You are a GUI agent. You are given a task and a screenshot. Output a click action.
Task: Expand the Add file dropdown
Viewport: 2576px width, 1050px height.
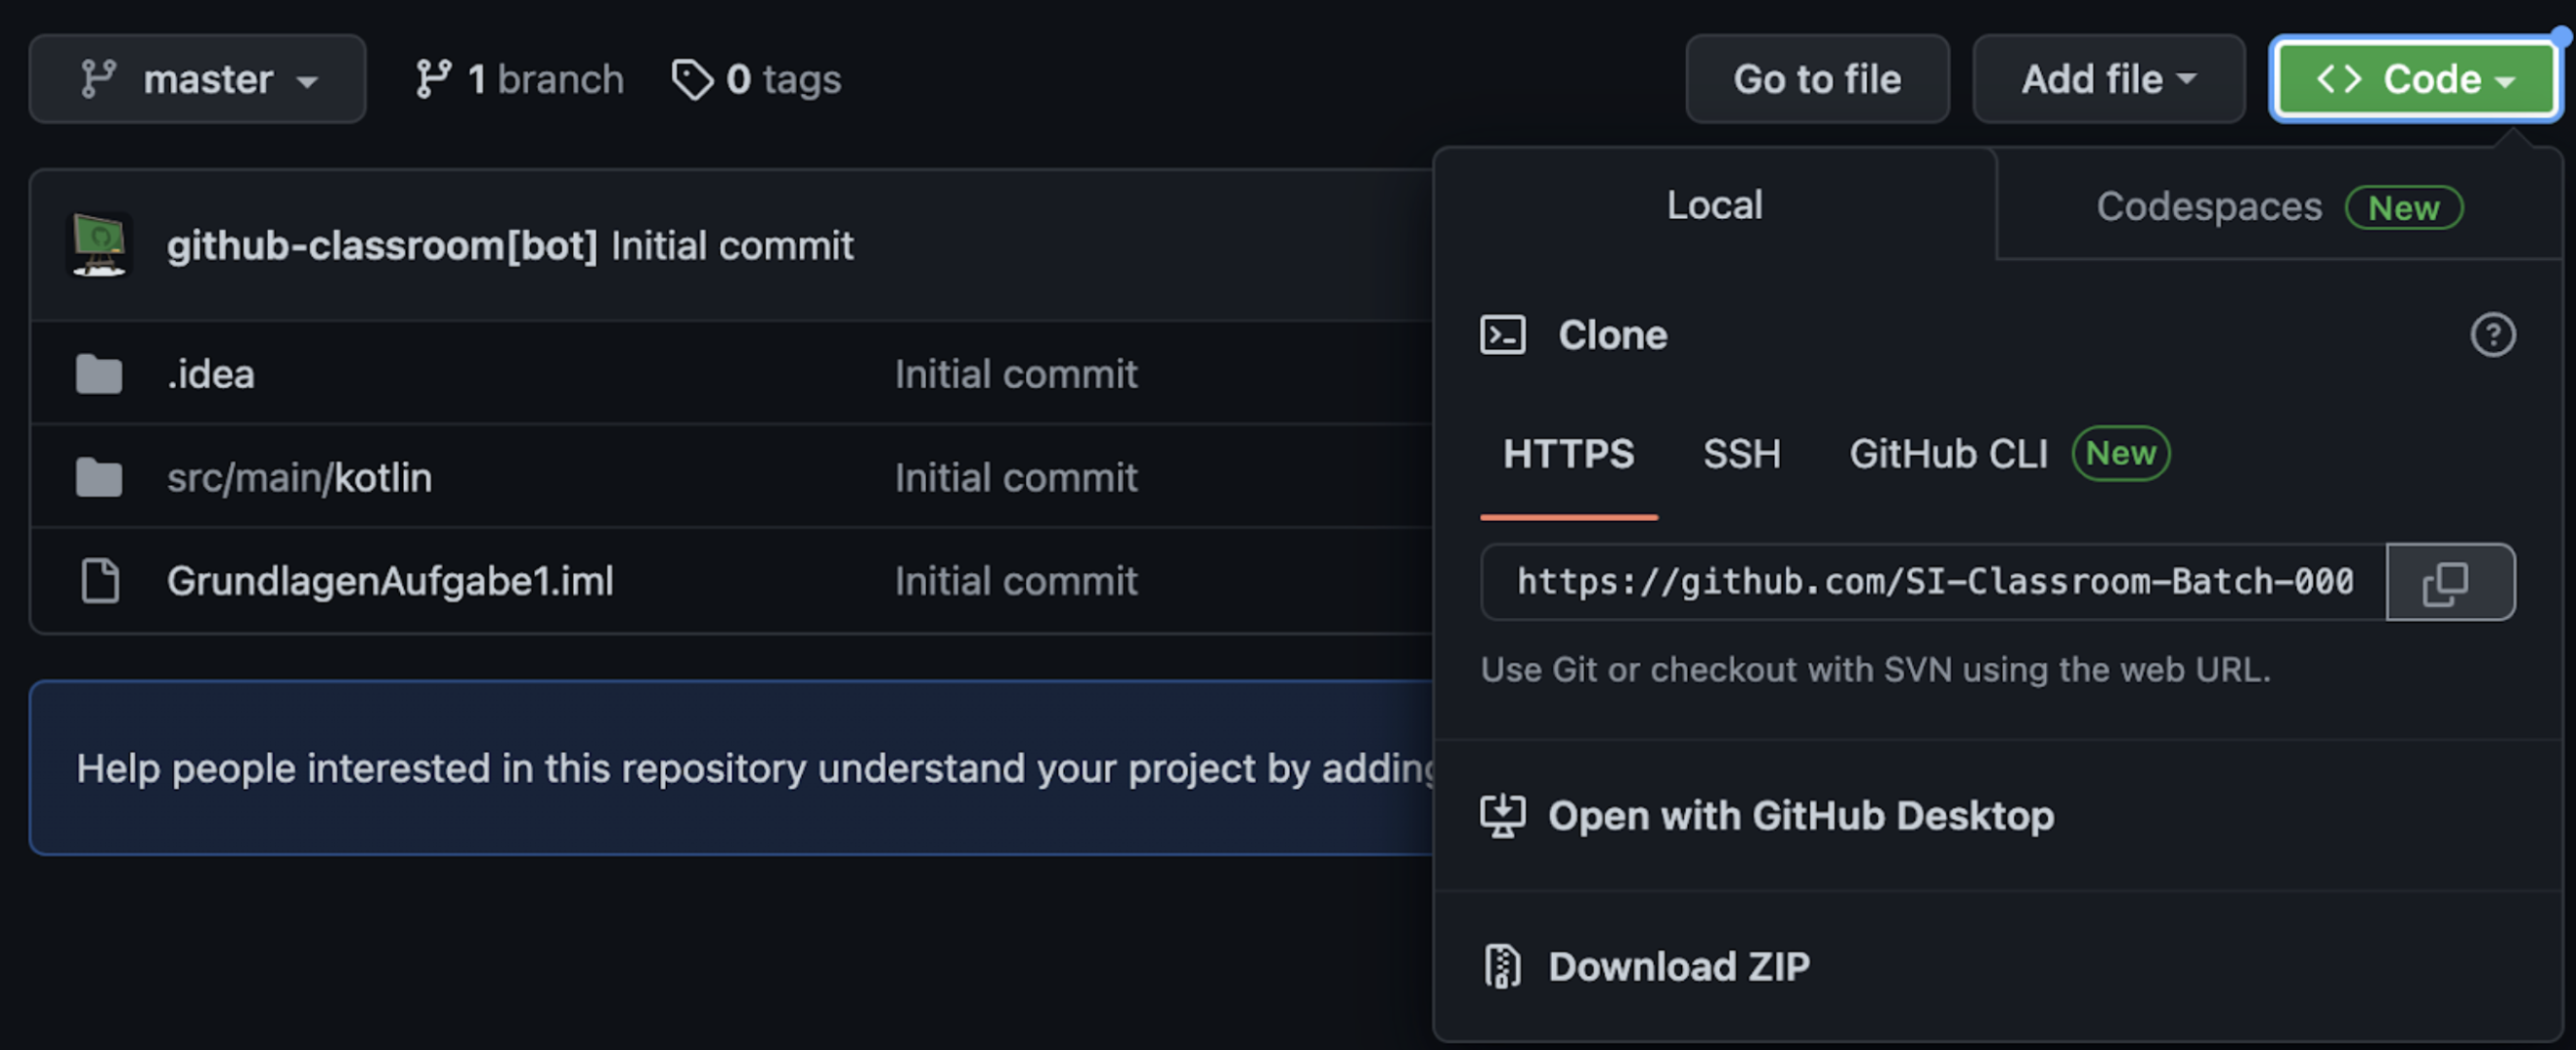(x=2107, y=79)
